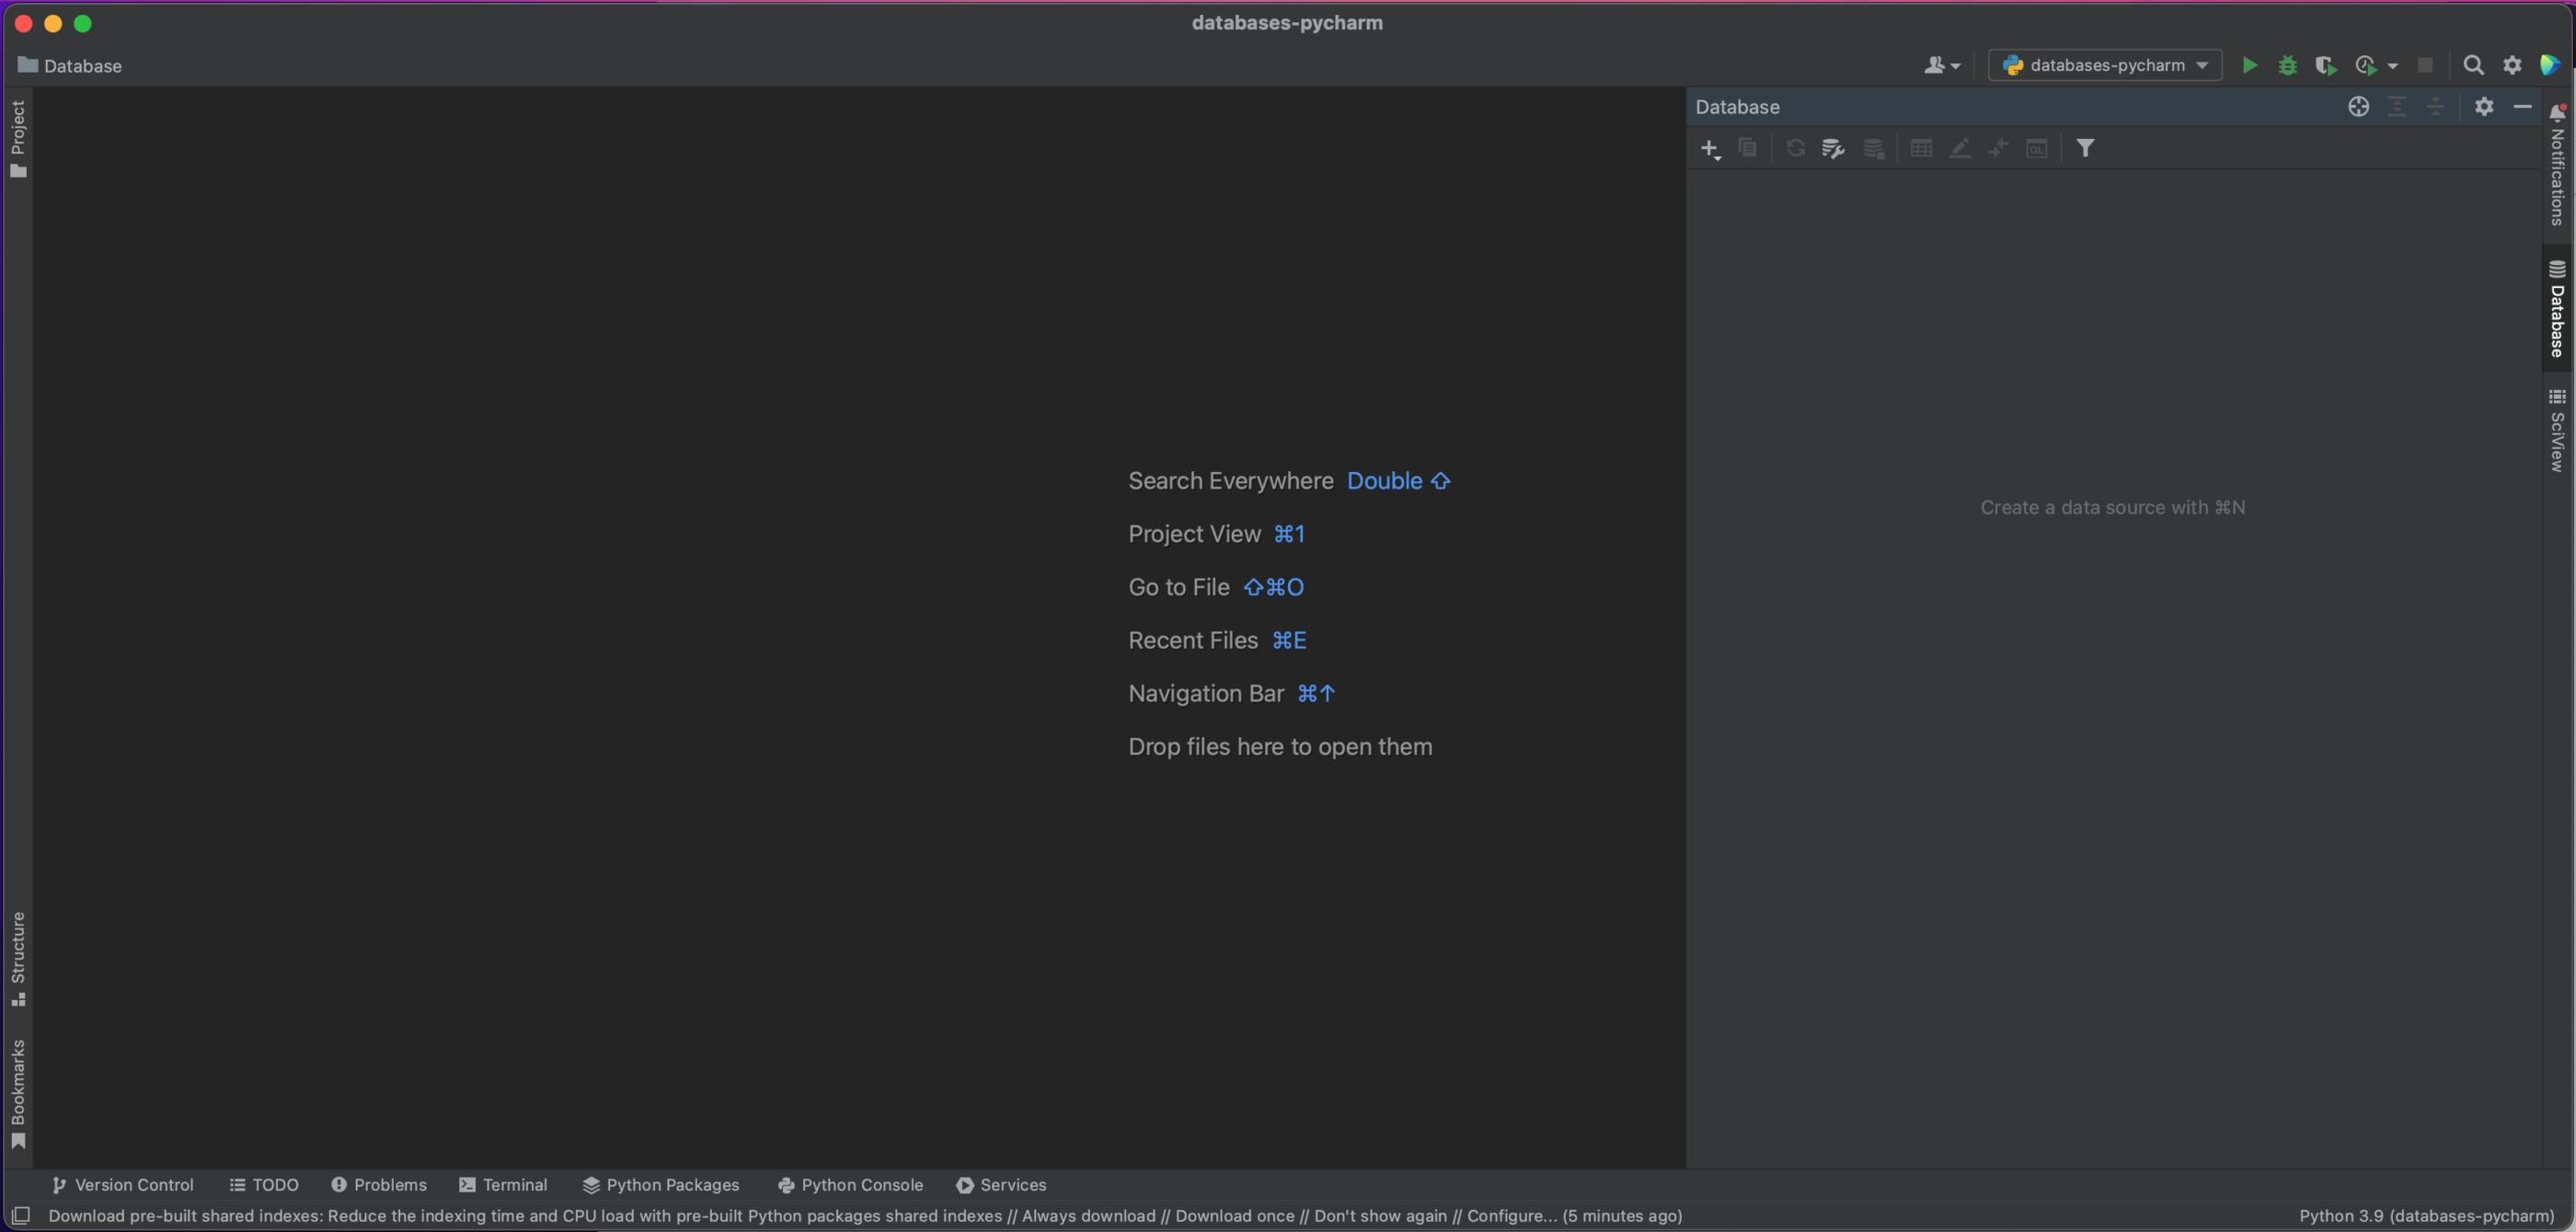
Task: Open the SciView side tab
Action: tap(2557, 430)
